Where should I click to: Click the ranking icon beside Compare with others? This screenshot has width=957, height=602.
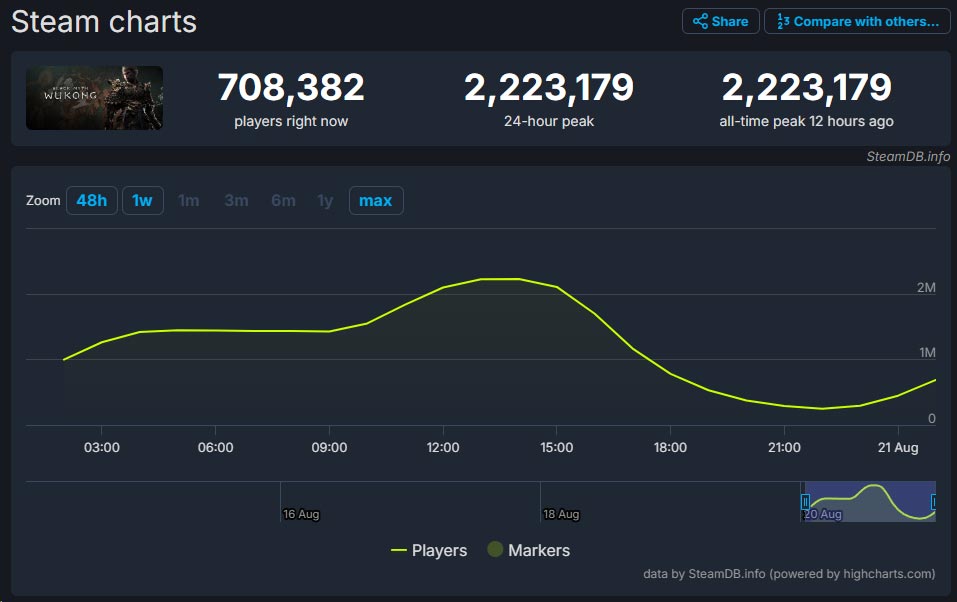(x=783, y=22)
